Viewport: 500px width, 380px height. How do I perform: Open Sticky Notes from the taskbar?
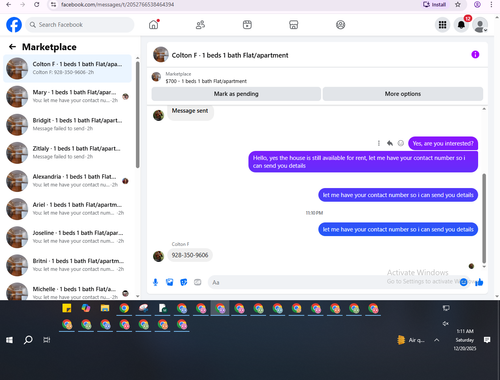pyautogui.click(x=67, y=308)
